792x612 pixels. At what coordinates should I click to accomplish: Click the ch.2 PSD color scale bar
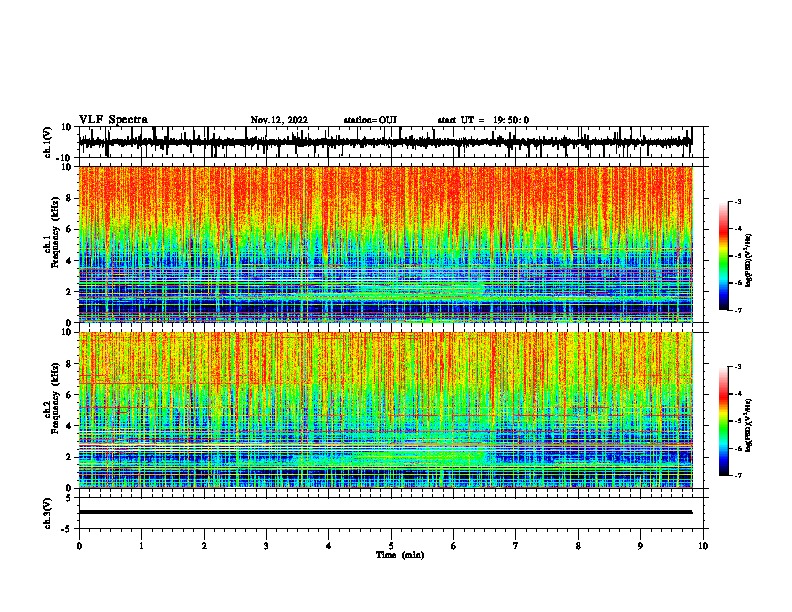click(x=723, y=421)
